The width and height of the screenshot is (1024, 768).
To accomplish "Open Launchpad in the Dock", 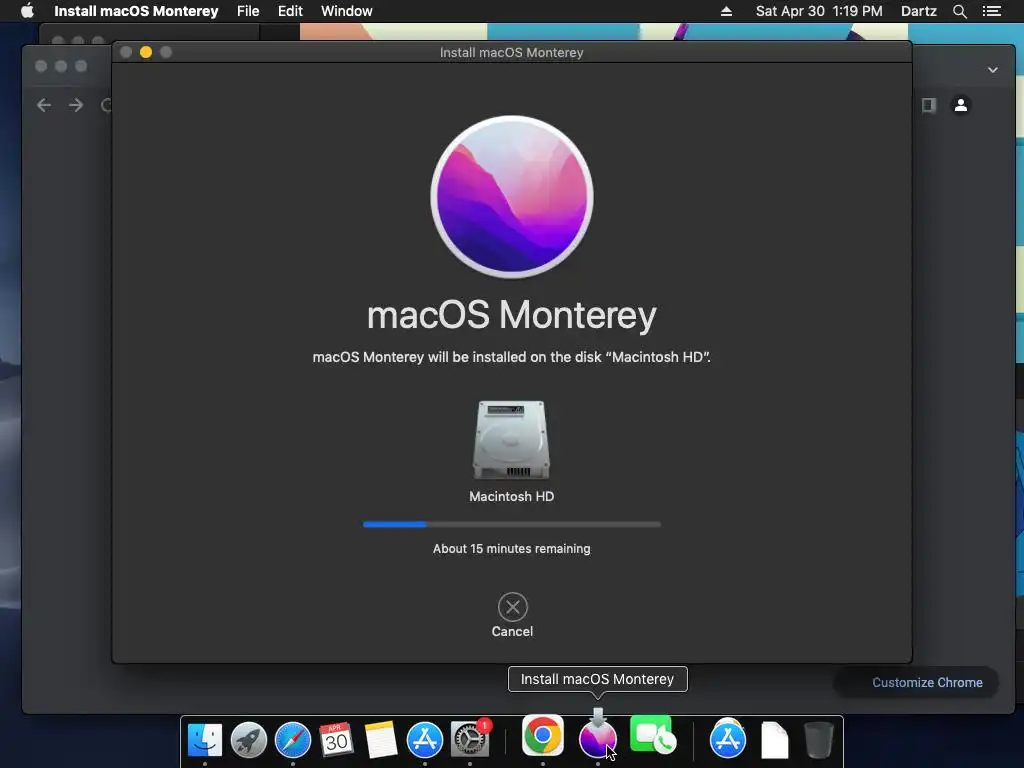I will 249,740.
